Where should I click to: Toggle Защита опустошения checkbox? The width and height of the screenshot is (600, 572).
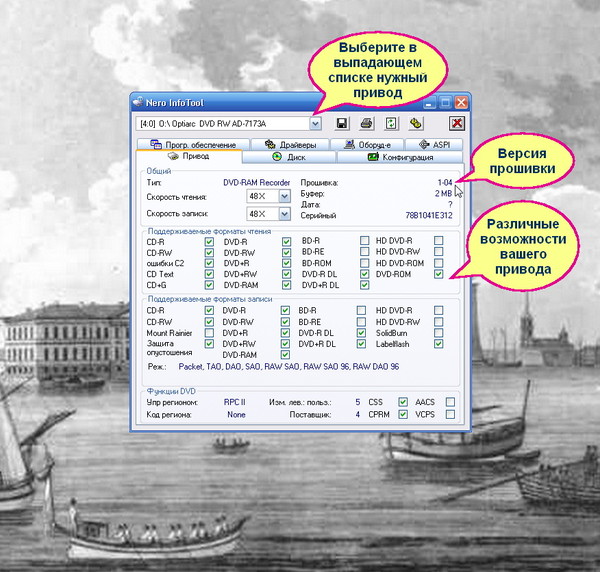(x=209, y=344)
